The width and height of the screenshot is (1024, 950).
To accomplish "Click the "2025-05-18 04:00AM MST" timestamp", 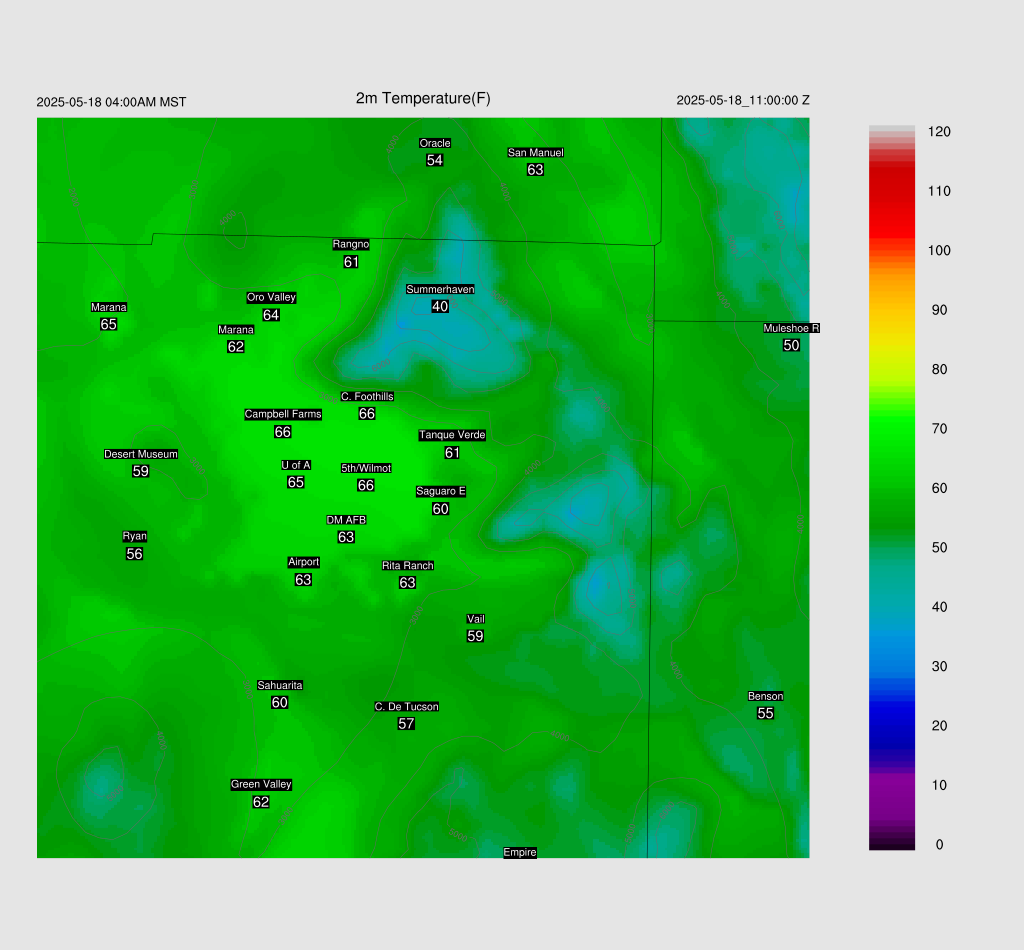I will pyautogui.click(x=111, y=102).
